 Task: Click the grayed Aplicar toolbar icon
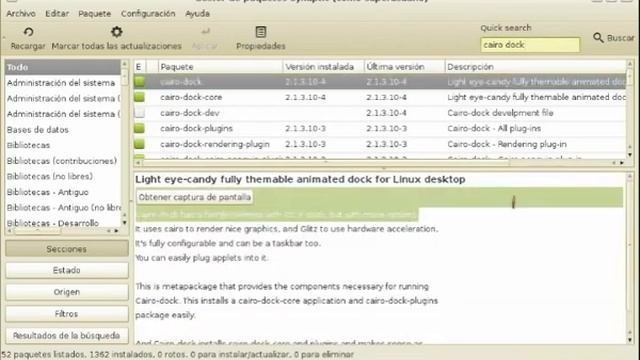[205, 32]
